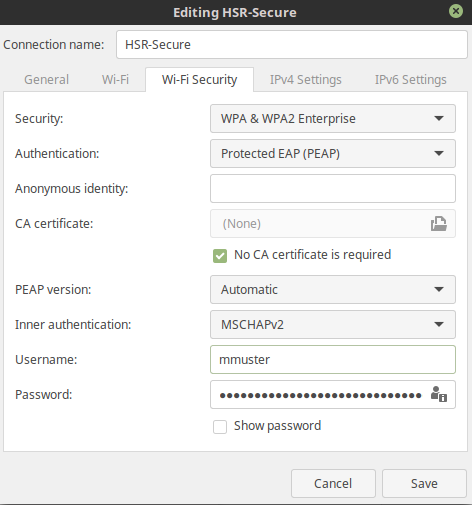Close the Editing HSR-Secure dialog

point(456,11)
